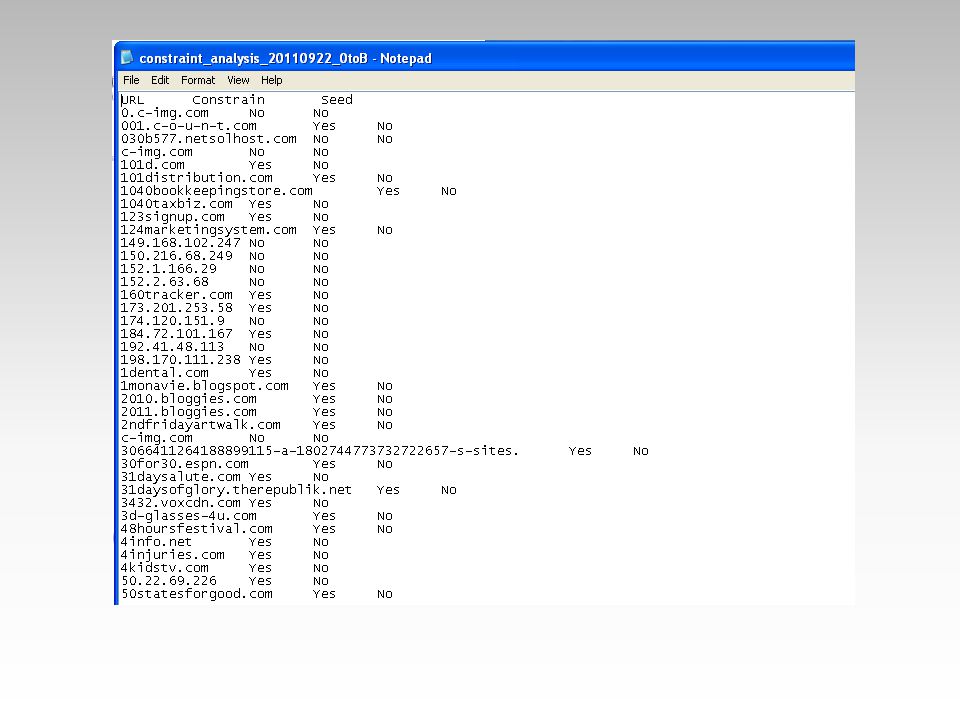Click IP address 149.168.102.247
The image size is (960, 720).
pyautogui.click(x=181, y=243)
